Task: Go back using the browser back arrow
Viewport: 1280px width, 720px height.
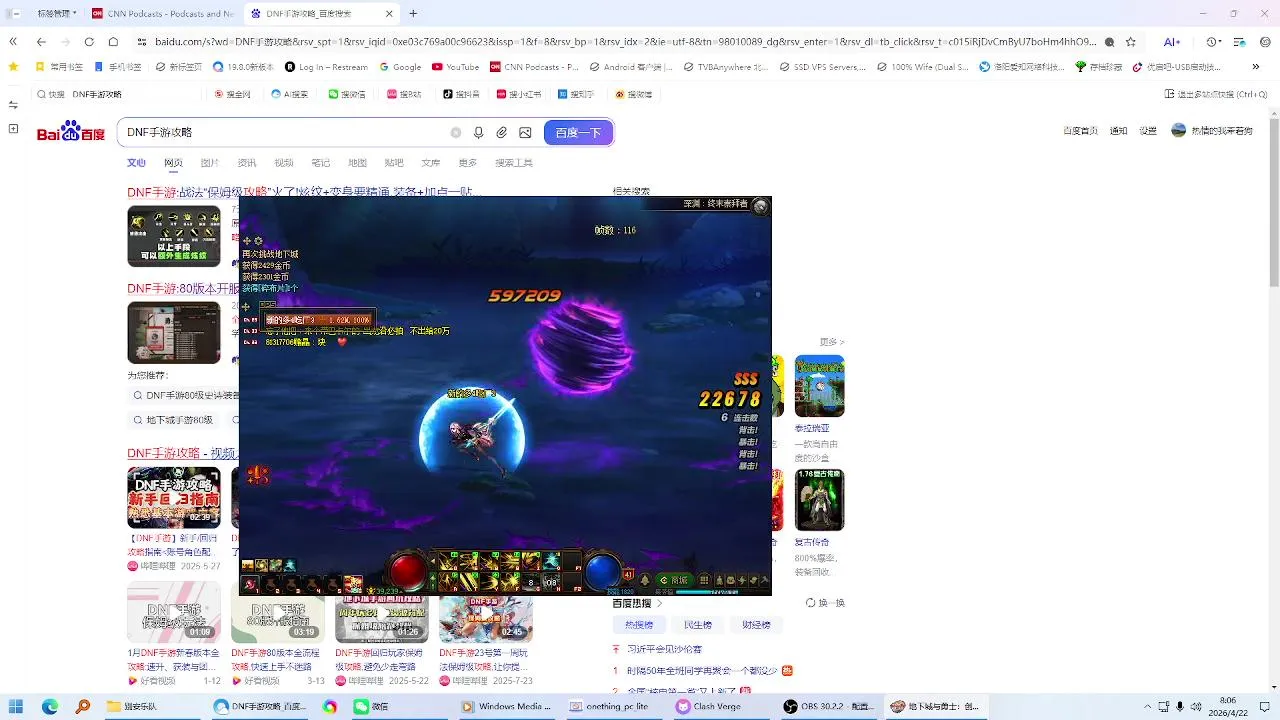Action: click(x=41, y=42)
